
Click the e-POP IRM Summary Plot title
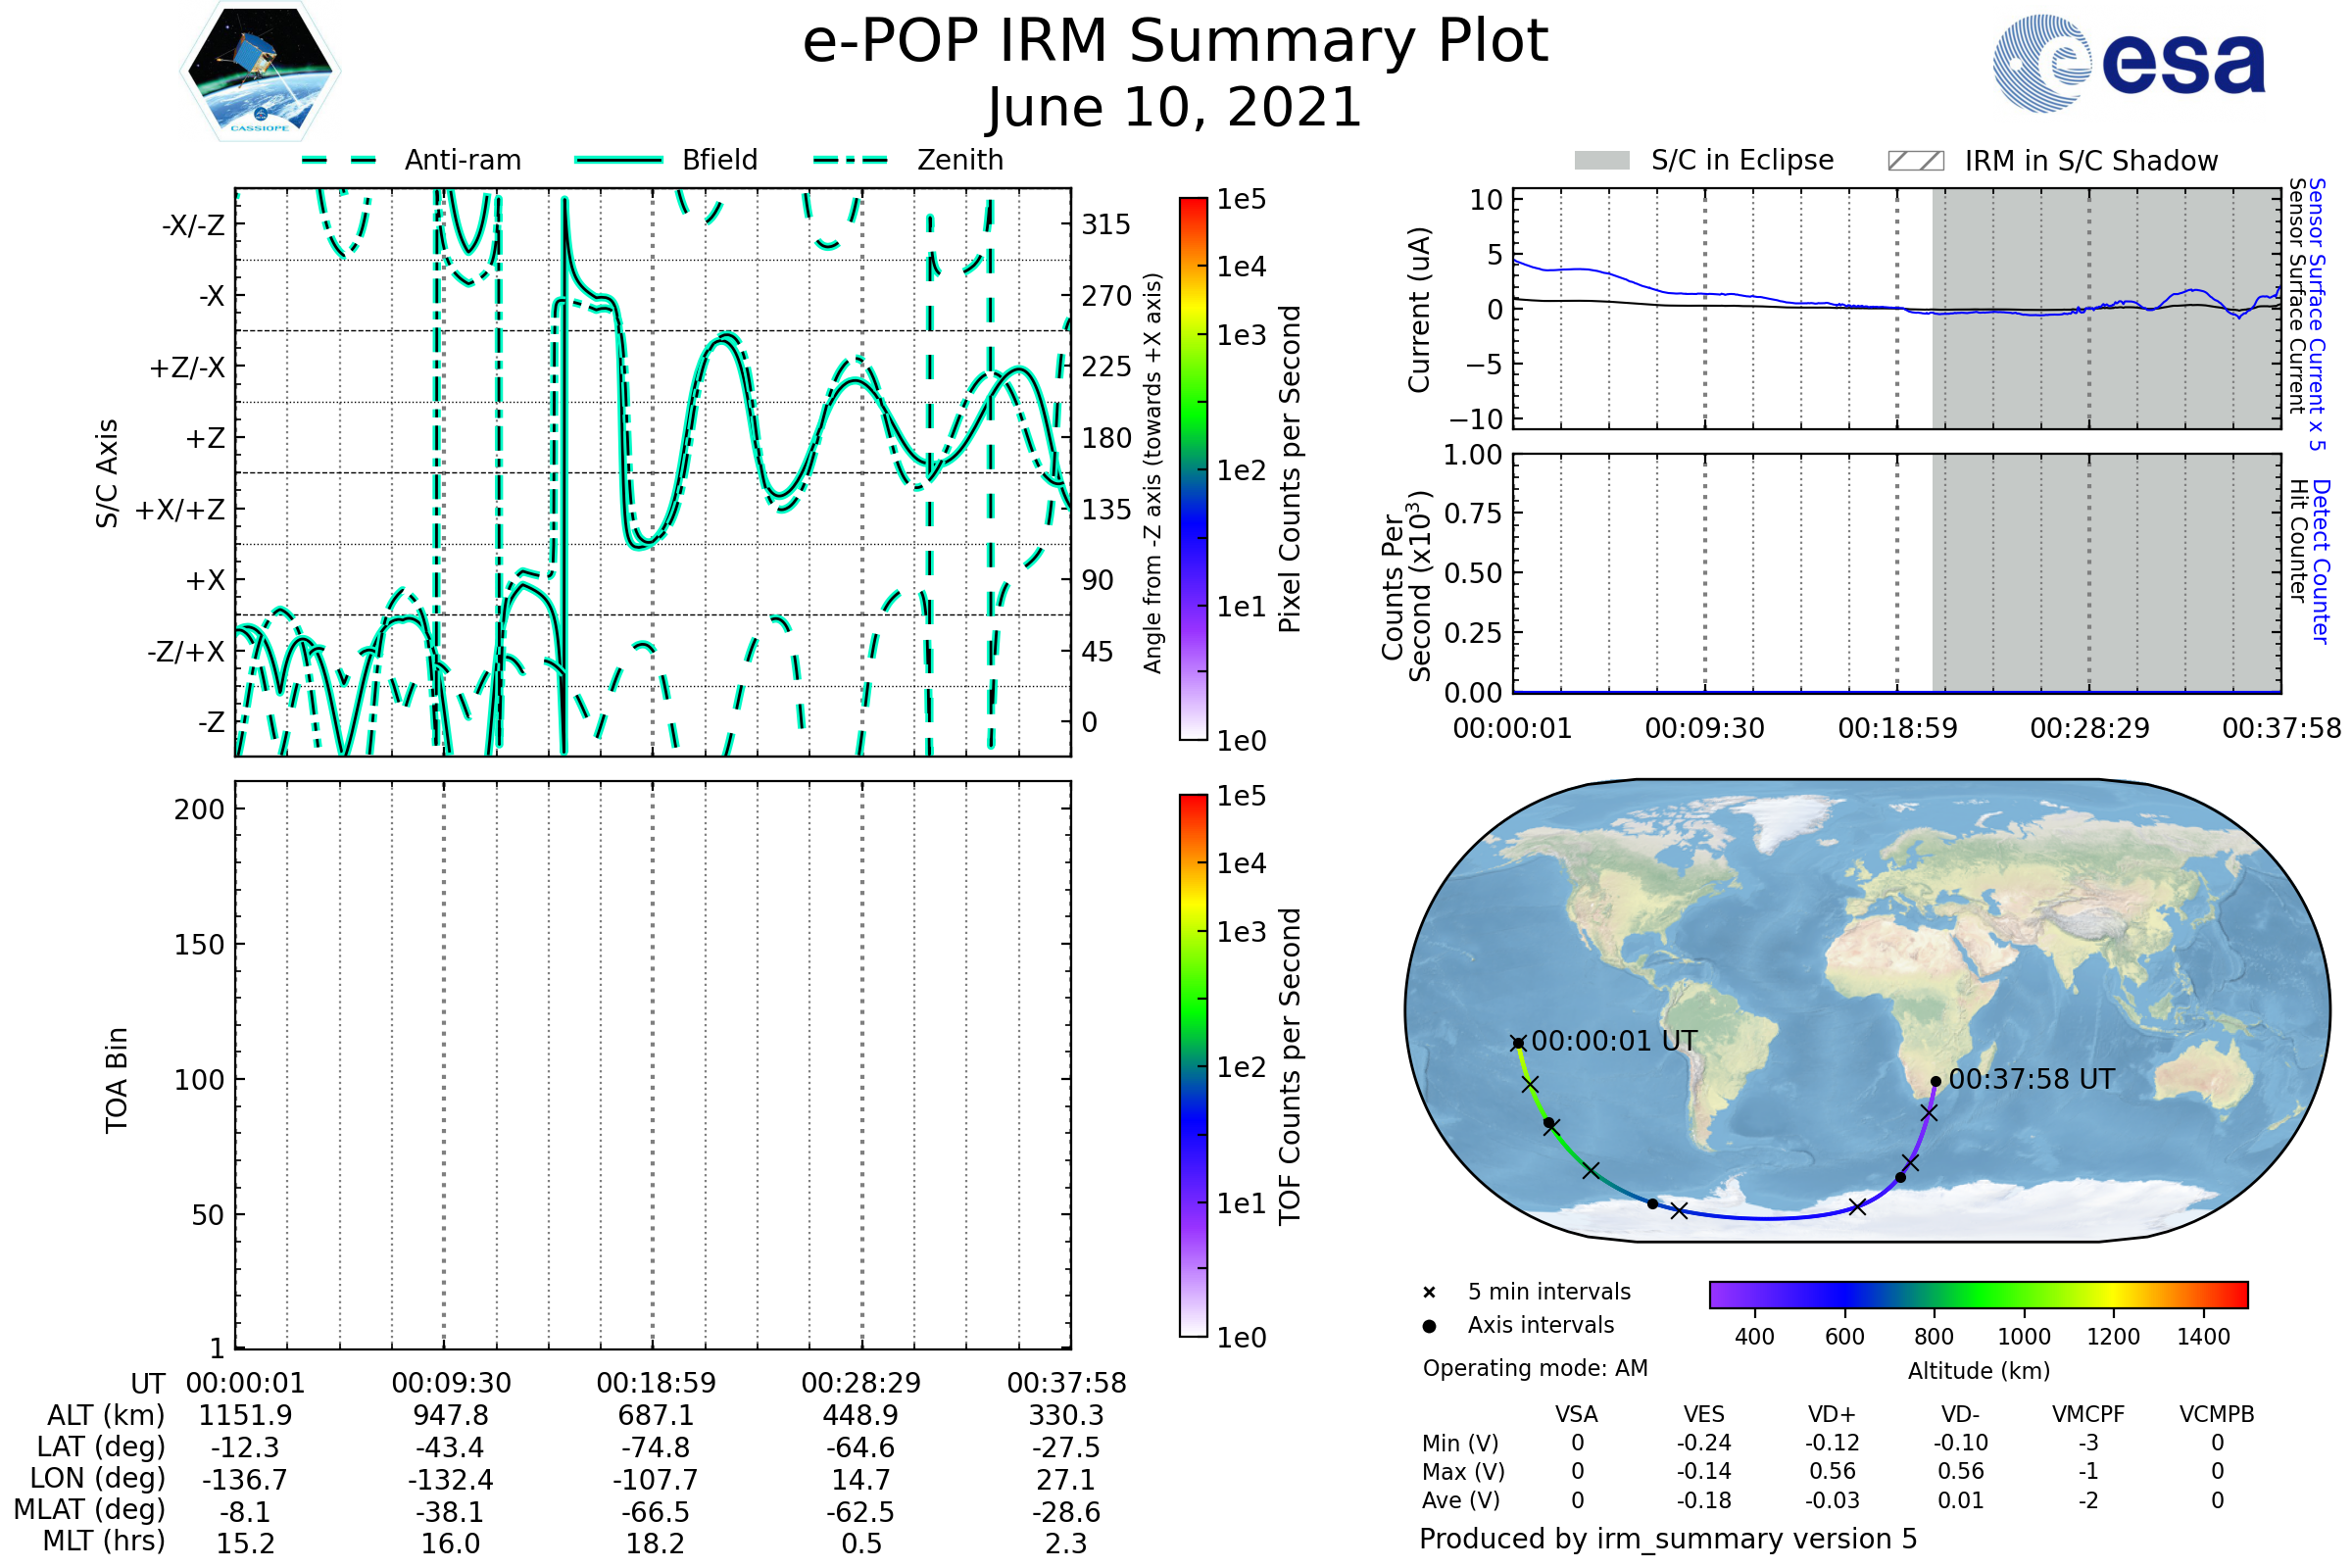point(1175,42)
